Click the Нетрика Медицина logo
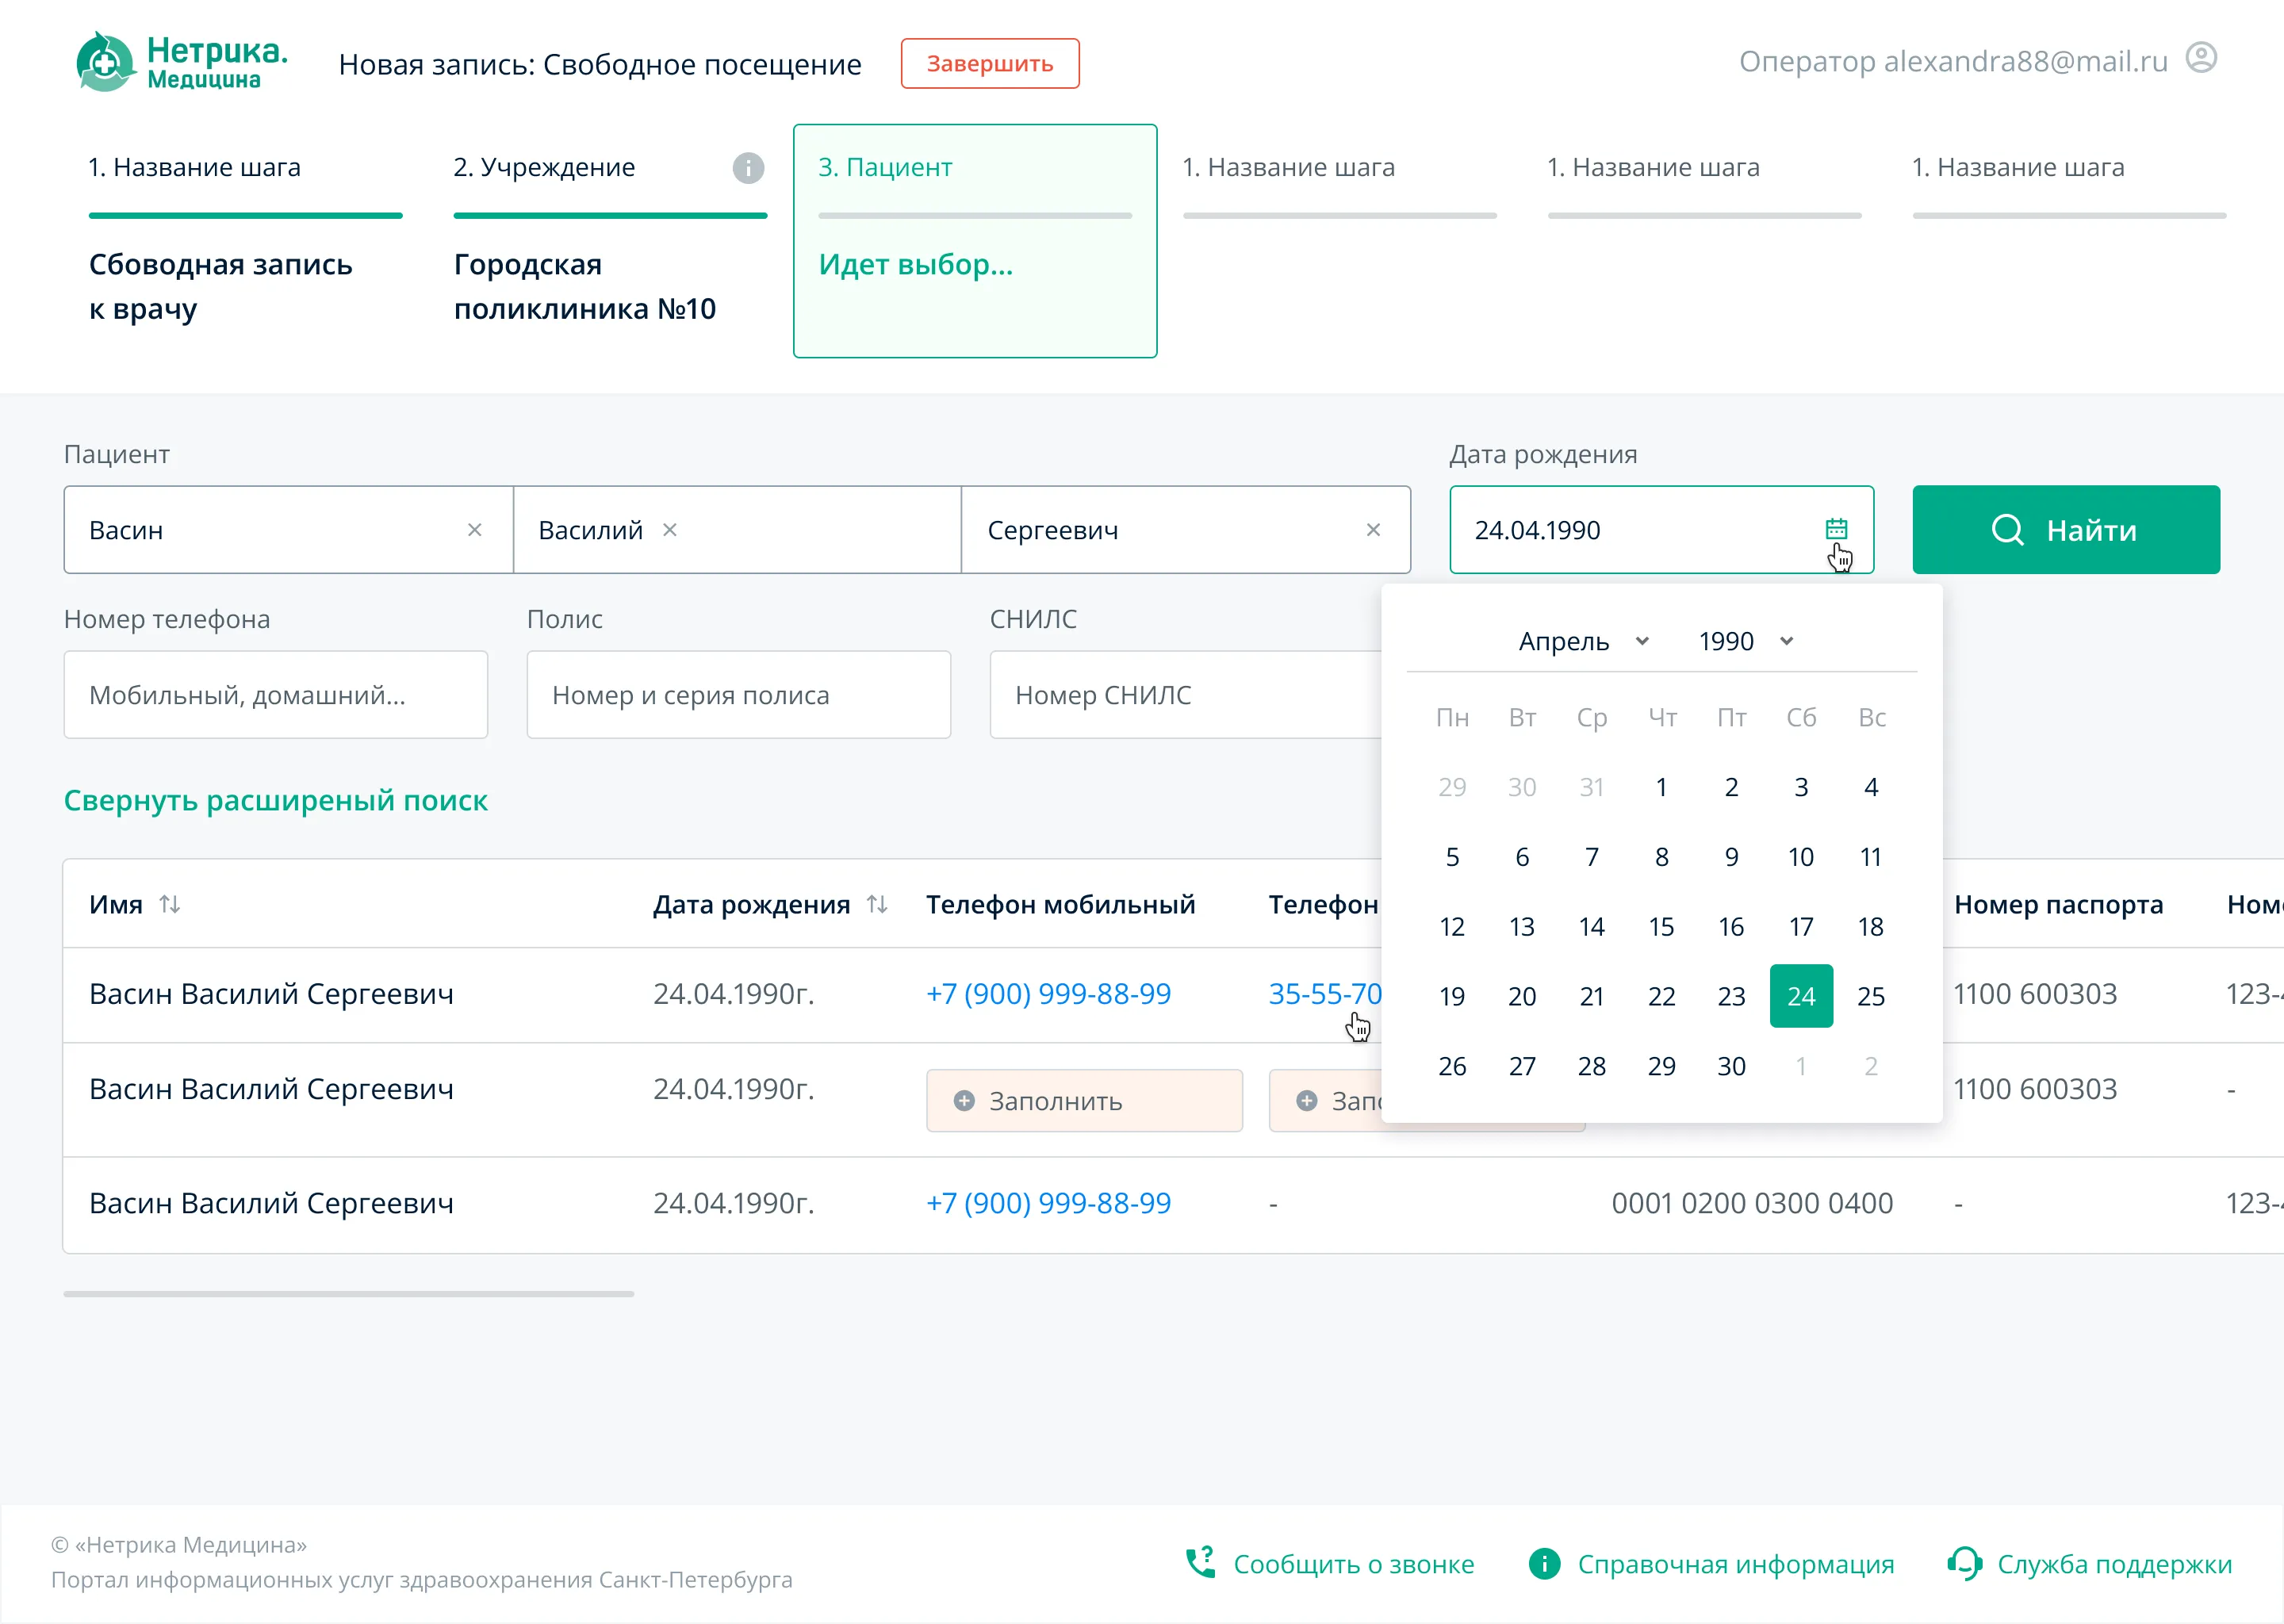2284x1624 pixels. [x=181, y=62]
